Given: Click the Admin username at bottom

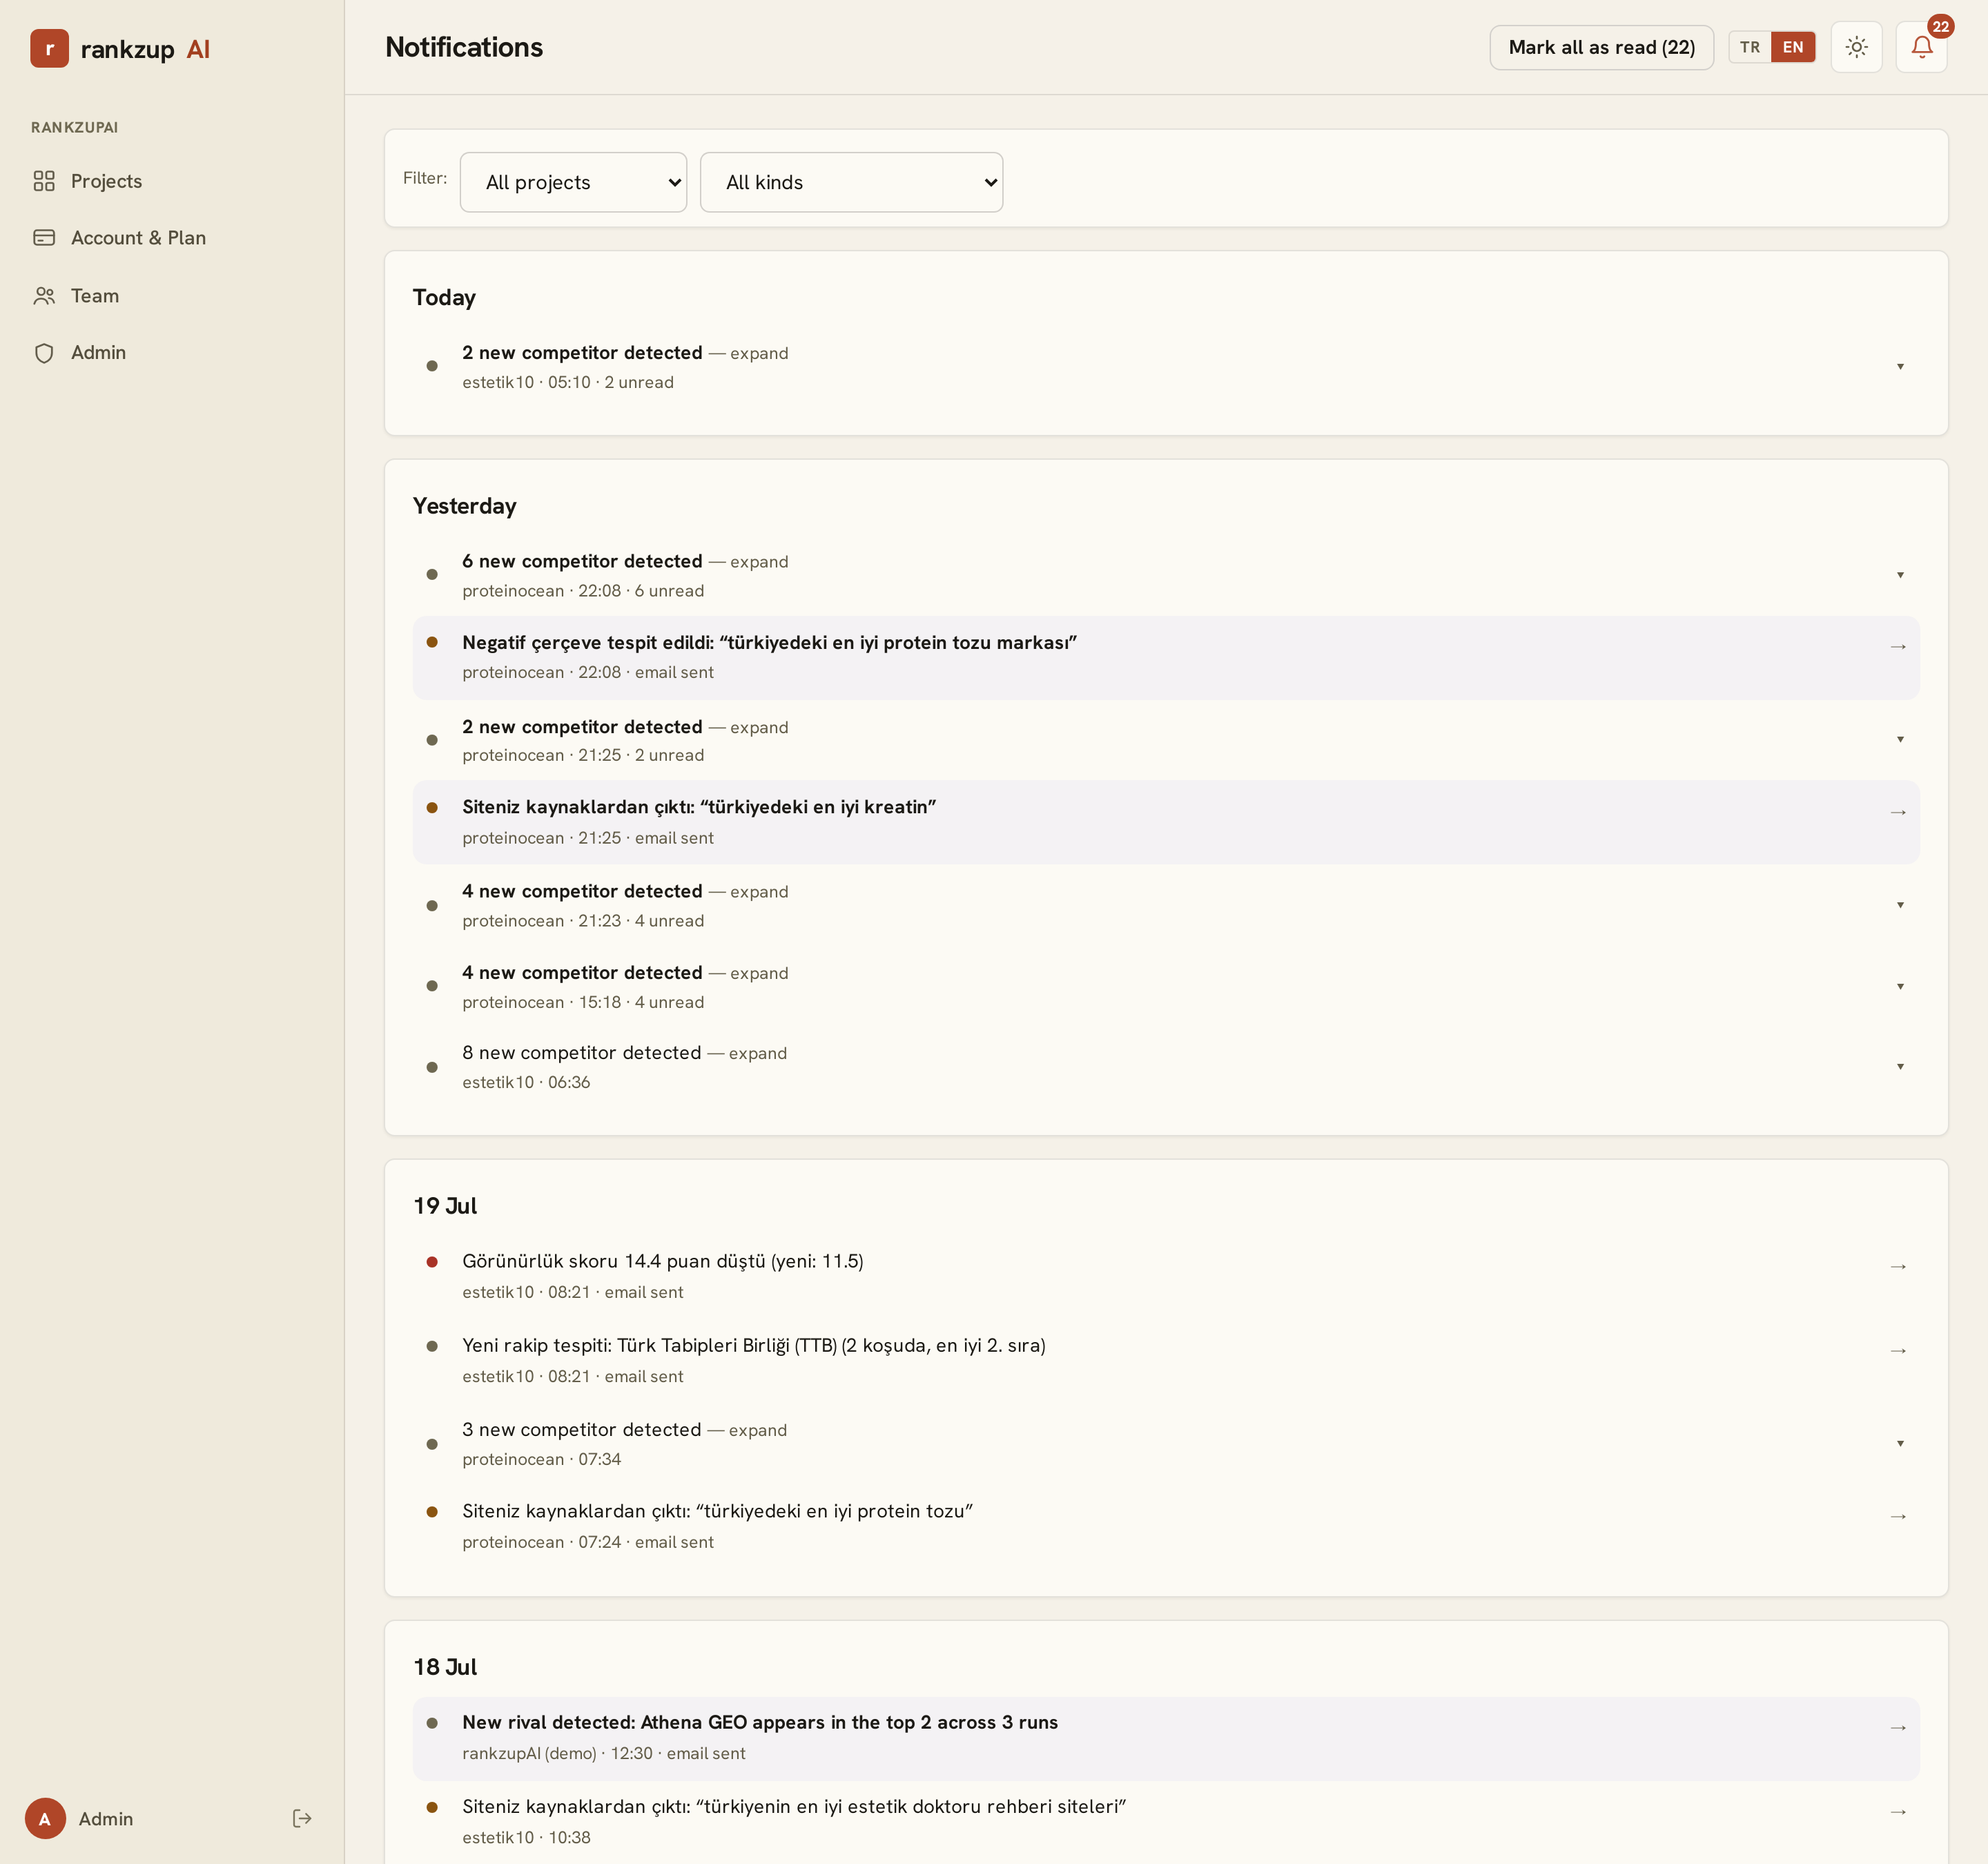Looking at the screenshot, I should [x=106, y=1819].
